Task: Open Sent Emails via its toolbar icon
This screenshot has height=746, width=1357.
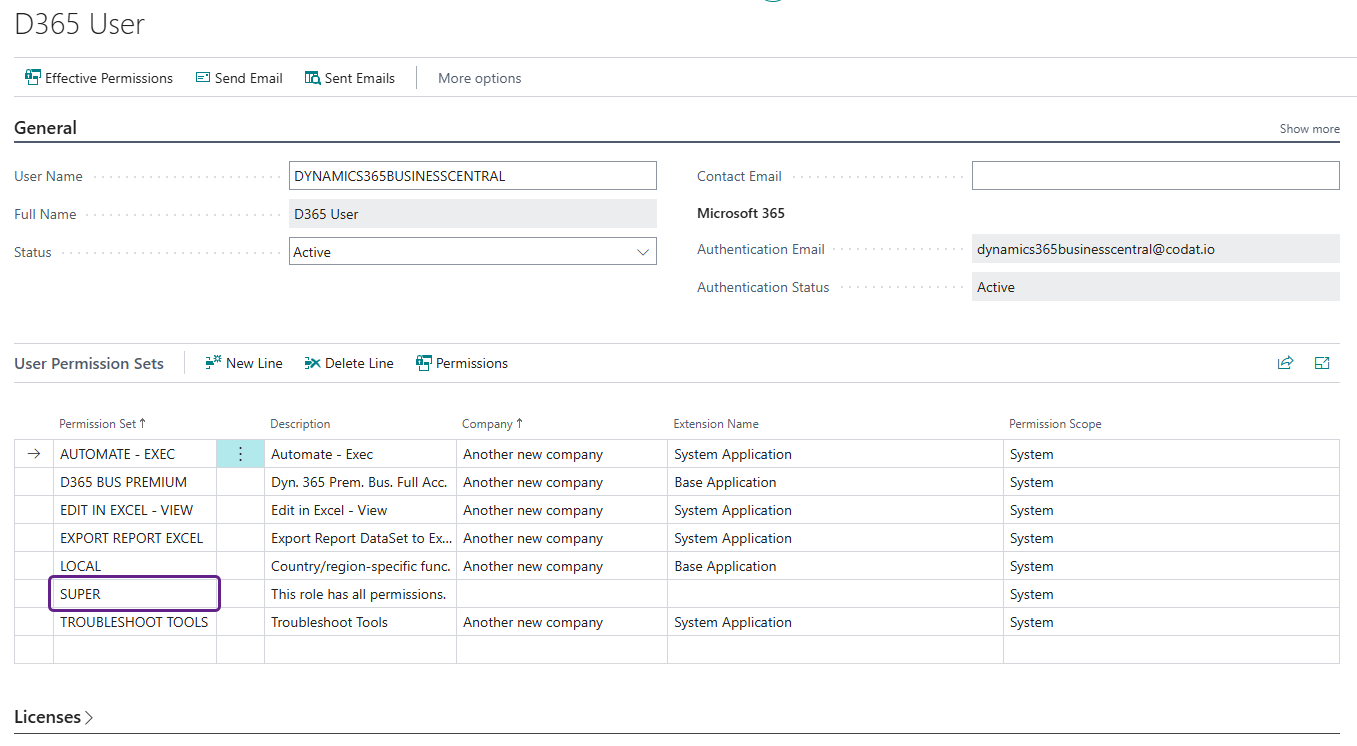Action: (349, 77)
